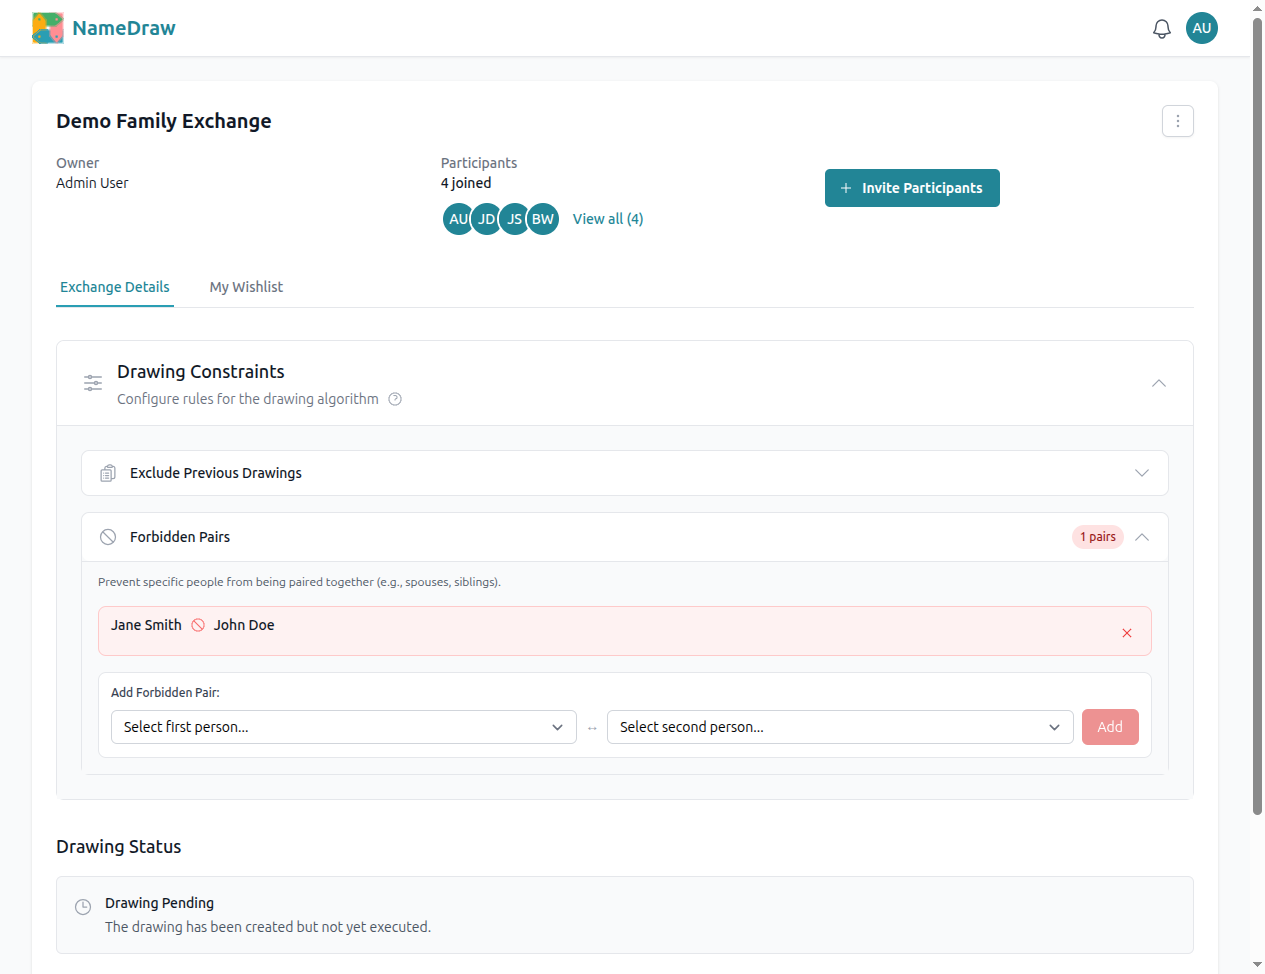The width and height of the screenshot is (1265, 974).
Task: Click the page vertical scrollbar
Action: [x=1257, y=400]
